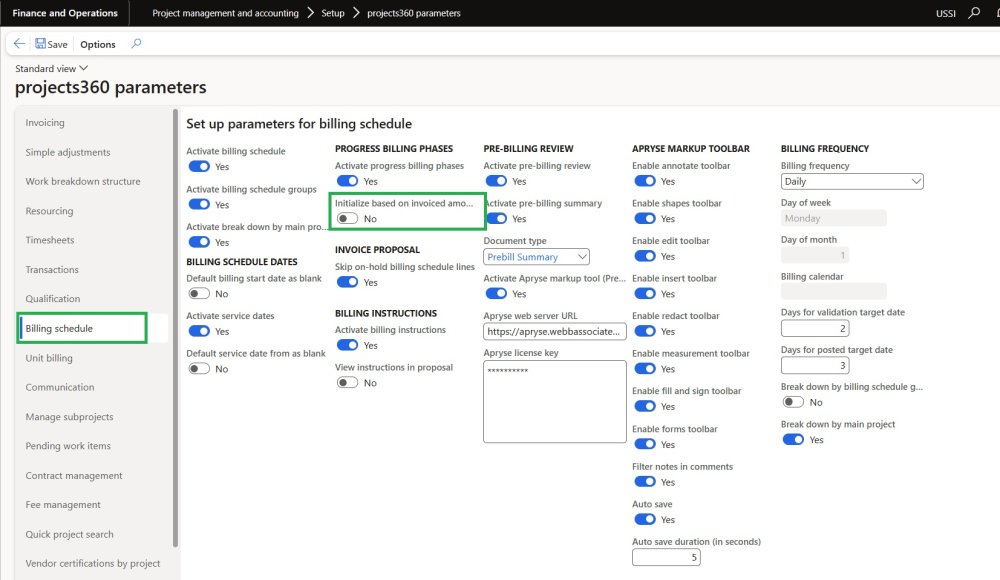
Task: Turn off Auto save toggle
Action: coord(645,520)
